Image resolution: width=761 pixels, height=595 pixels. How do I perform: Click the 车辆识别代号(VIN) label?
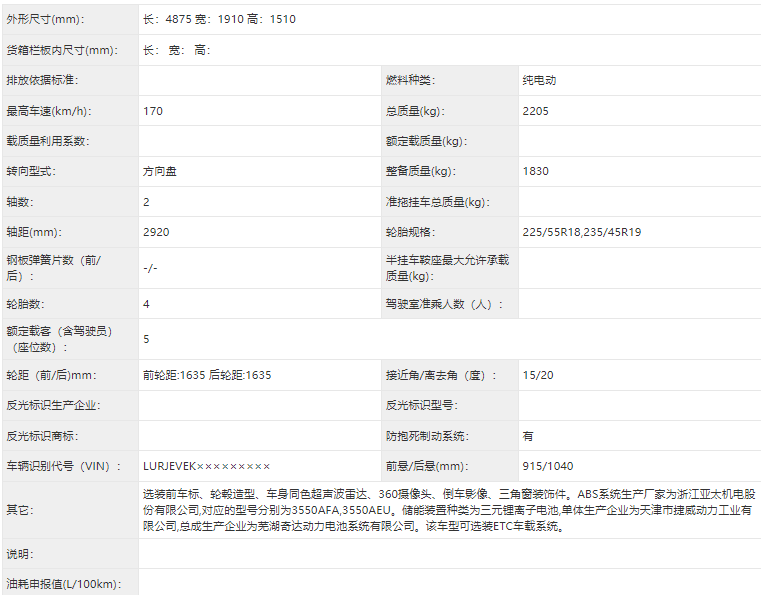point(64,466)
